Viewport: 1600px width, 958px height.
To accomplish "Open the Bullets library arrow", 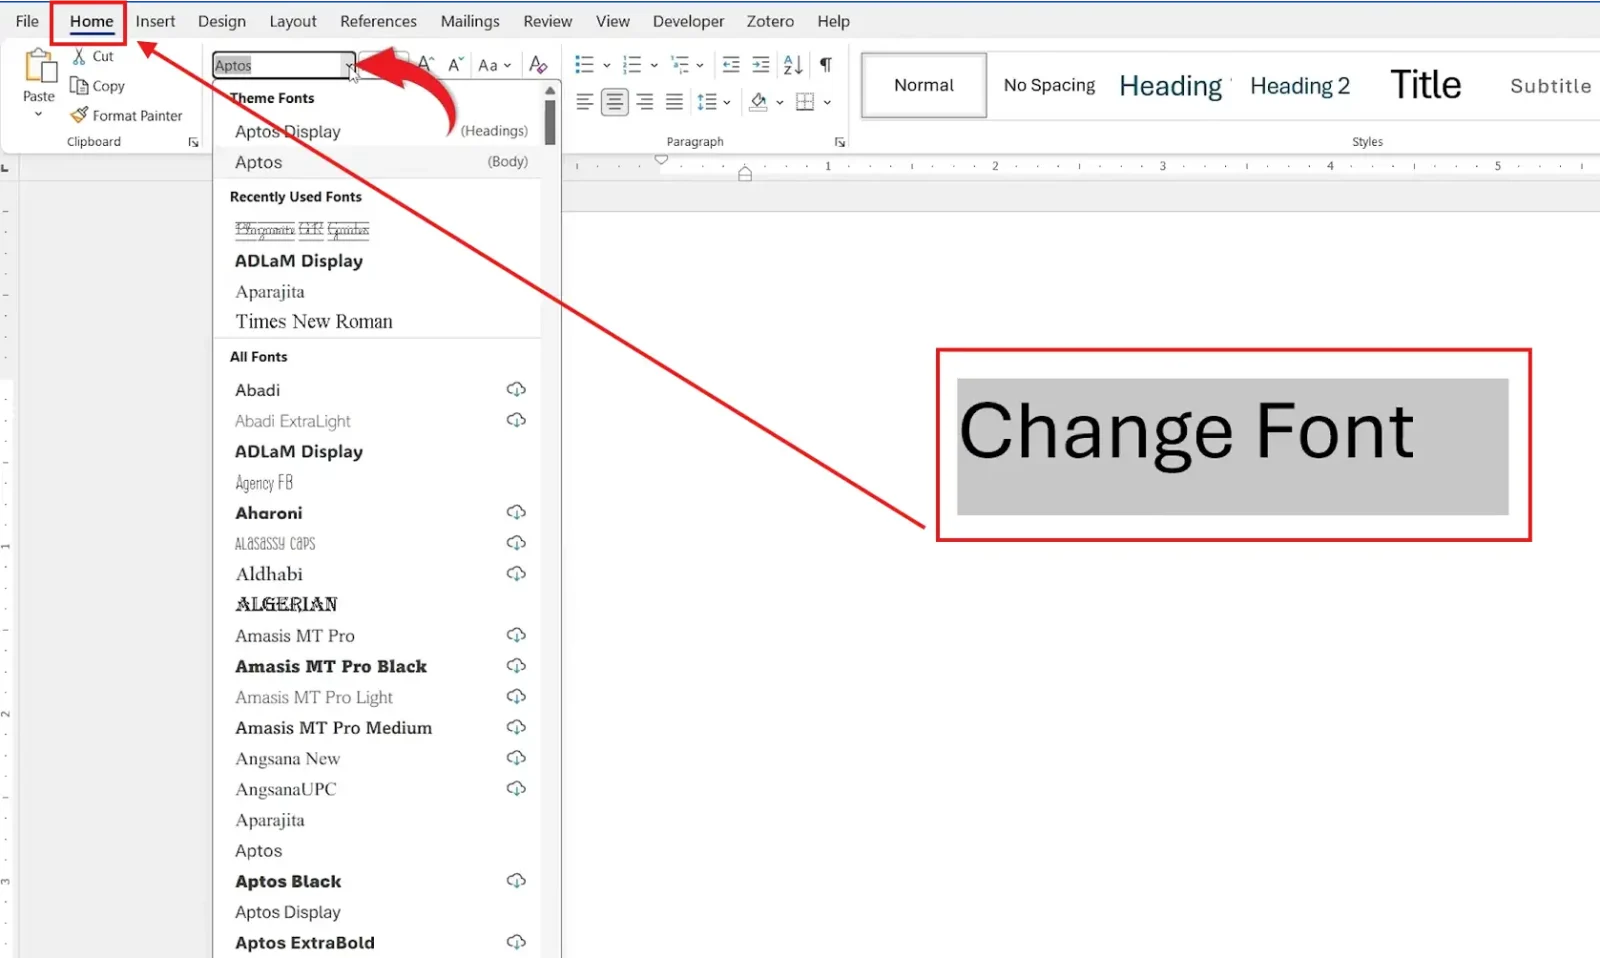I will (607, 66).
